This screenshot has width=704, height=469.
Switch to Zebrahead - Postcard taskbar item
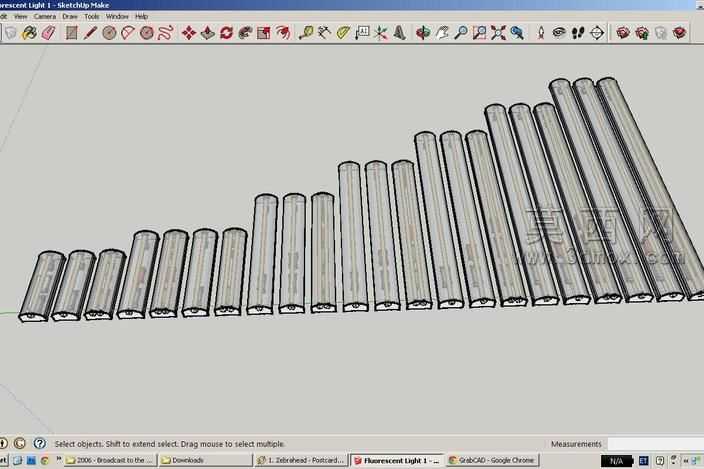tap(301, 460)
